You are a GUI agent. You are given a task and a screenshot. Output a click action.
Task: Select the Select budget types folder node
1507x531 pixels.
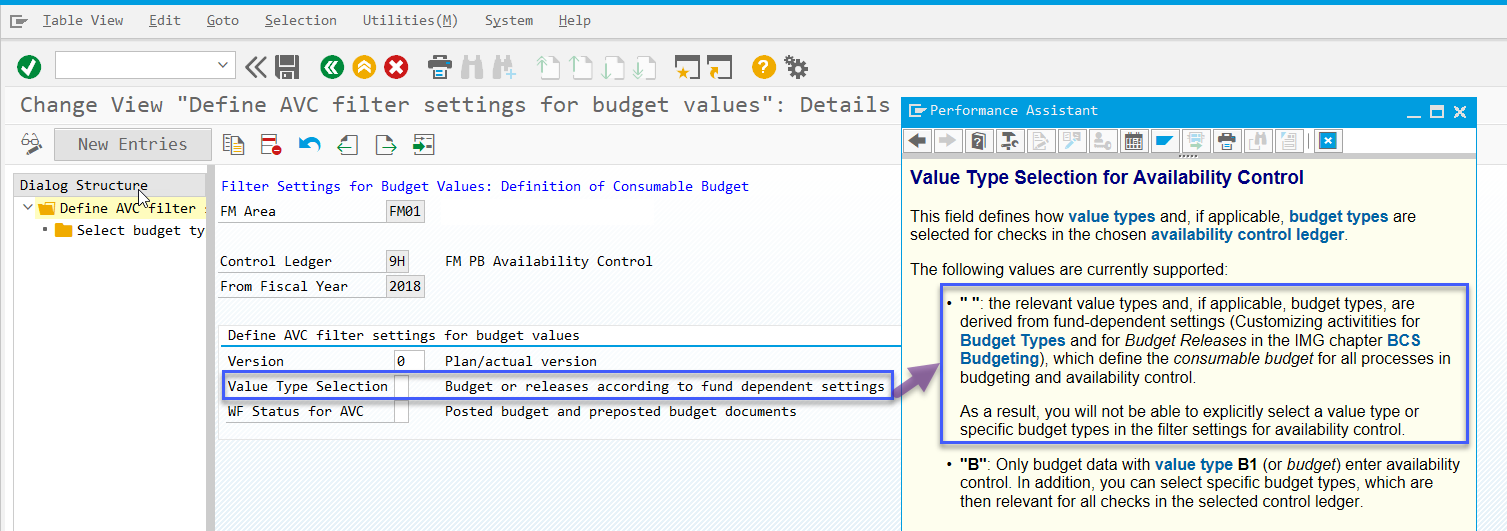coord(130,230)
